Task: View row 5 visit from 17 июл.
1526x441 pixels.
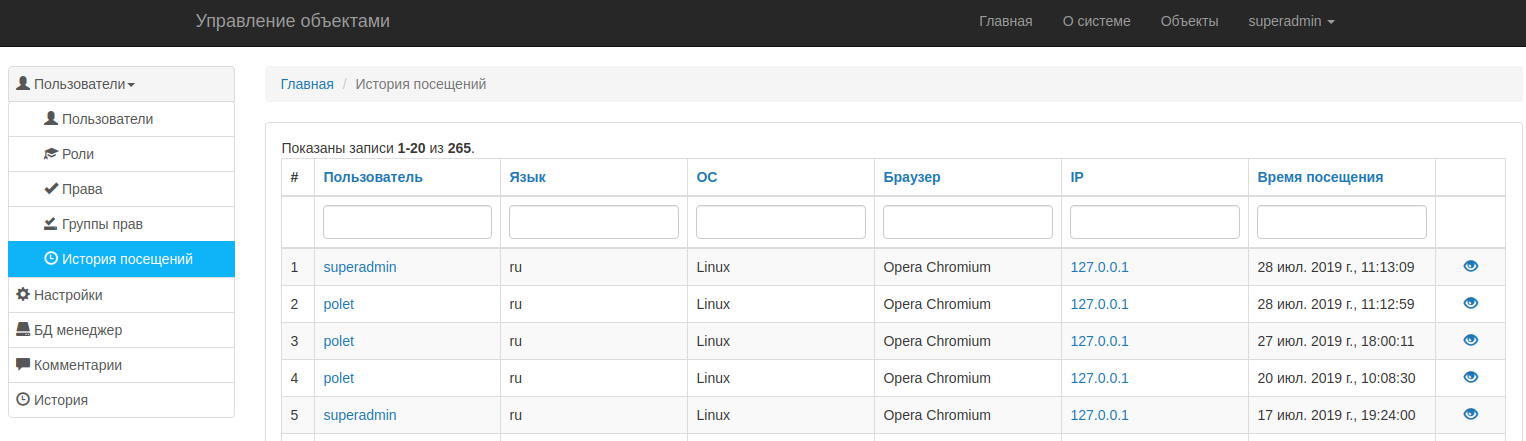Action: pos(1470,414)
